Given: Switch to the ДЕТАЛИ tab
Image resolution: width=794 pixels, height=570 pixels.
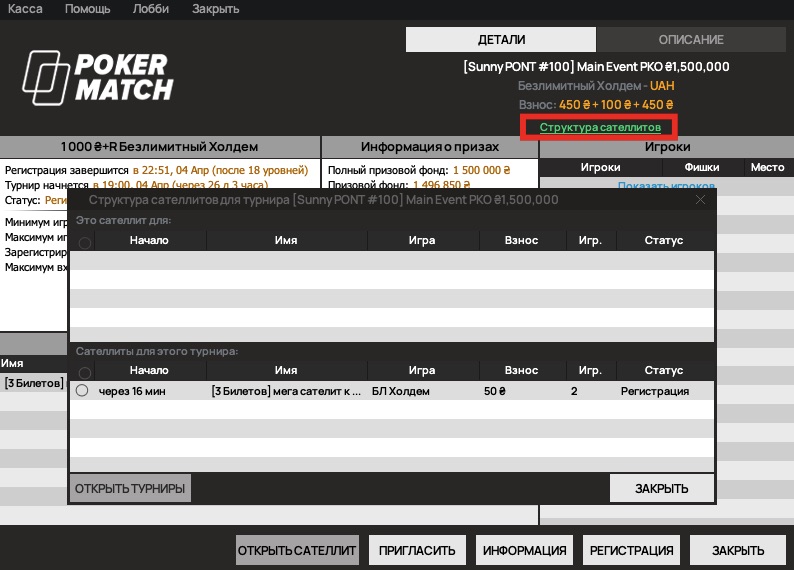Looking at the screenshot, I should click(x=501, y=39).
